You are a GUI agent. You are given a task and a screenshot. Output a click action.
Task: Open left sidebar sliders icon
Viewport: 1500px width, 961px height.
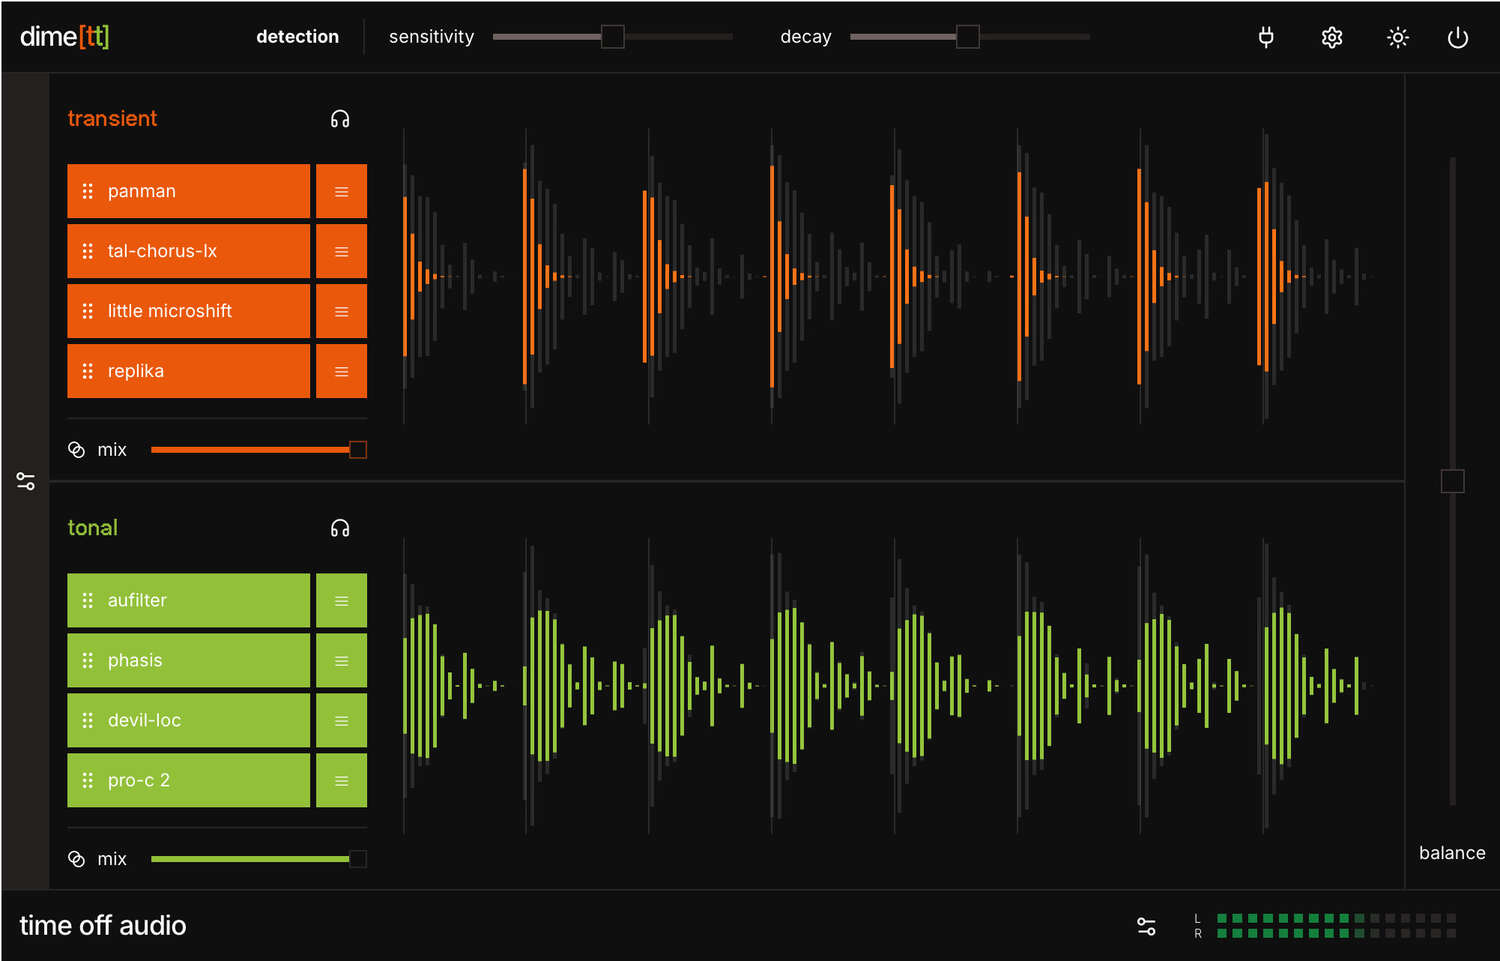26,481
